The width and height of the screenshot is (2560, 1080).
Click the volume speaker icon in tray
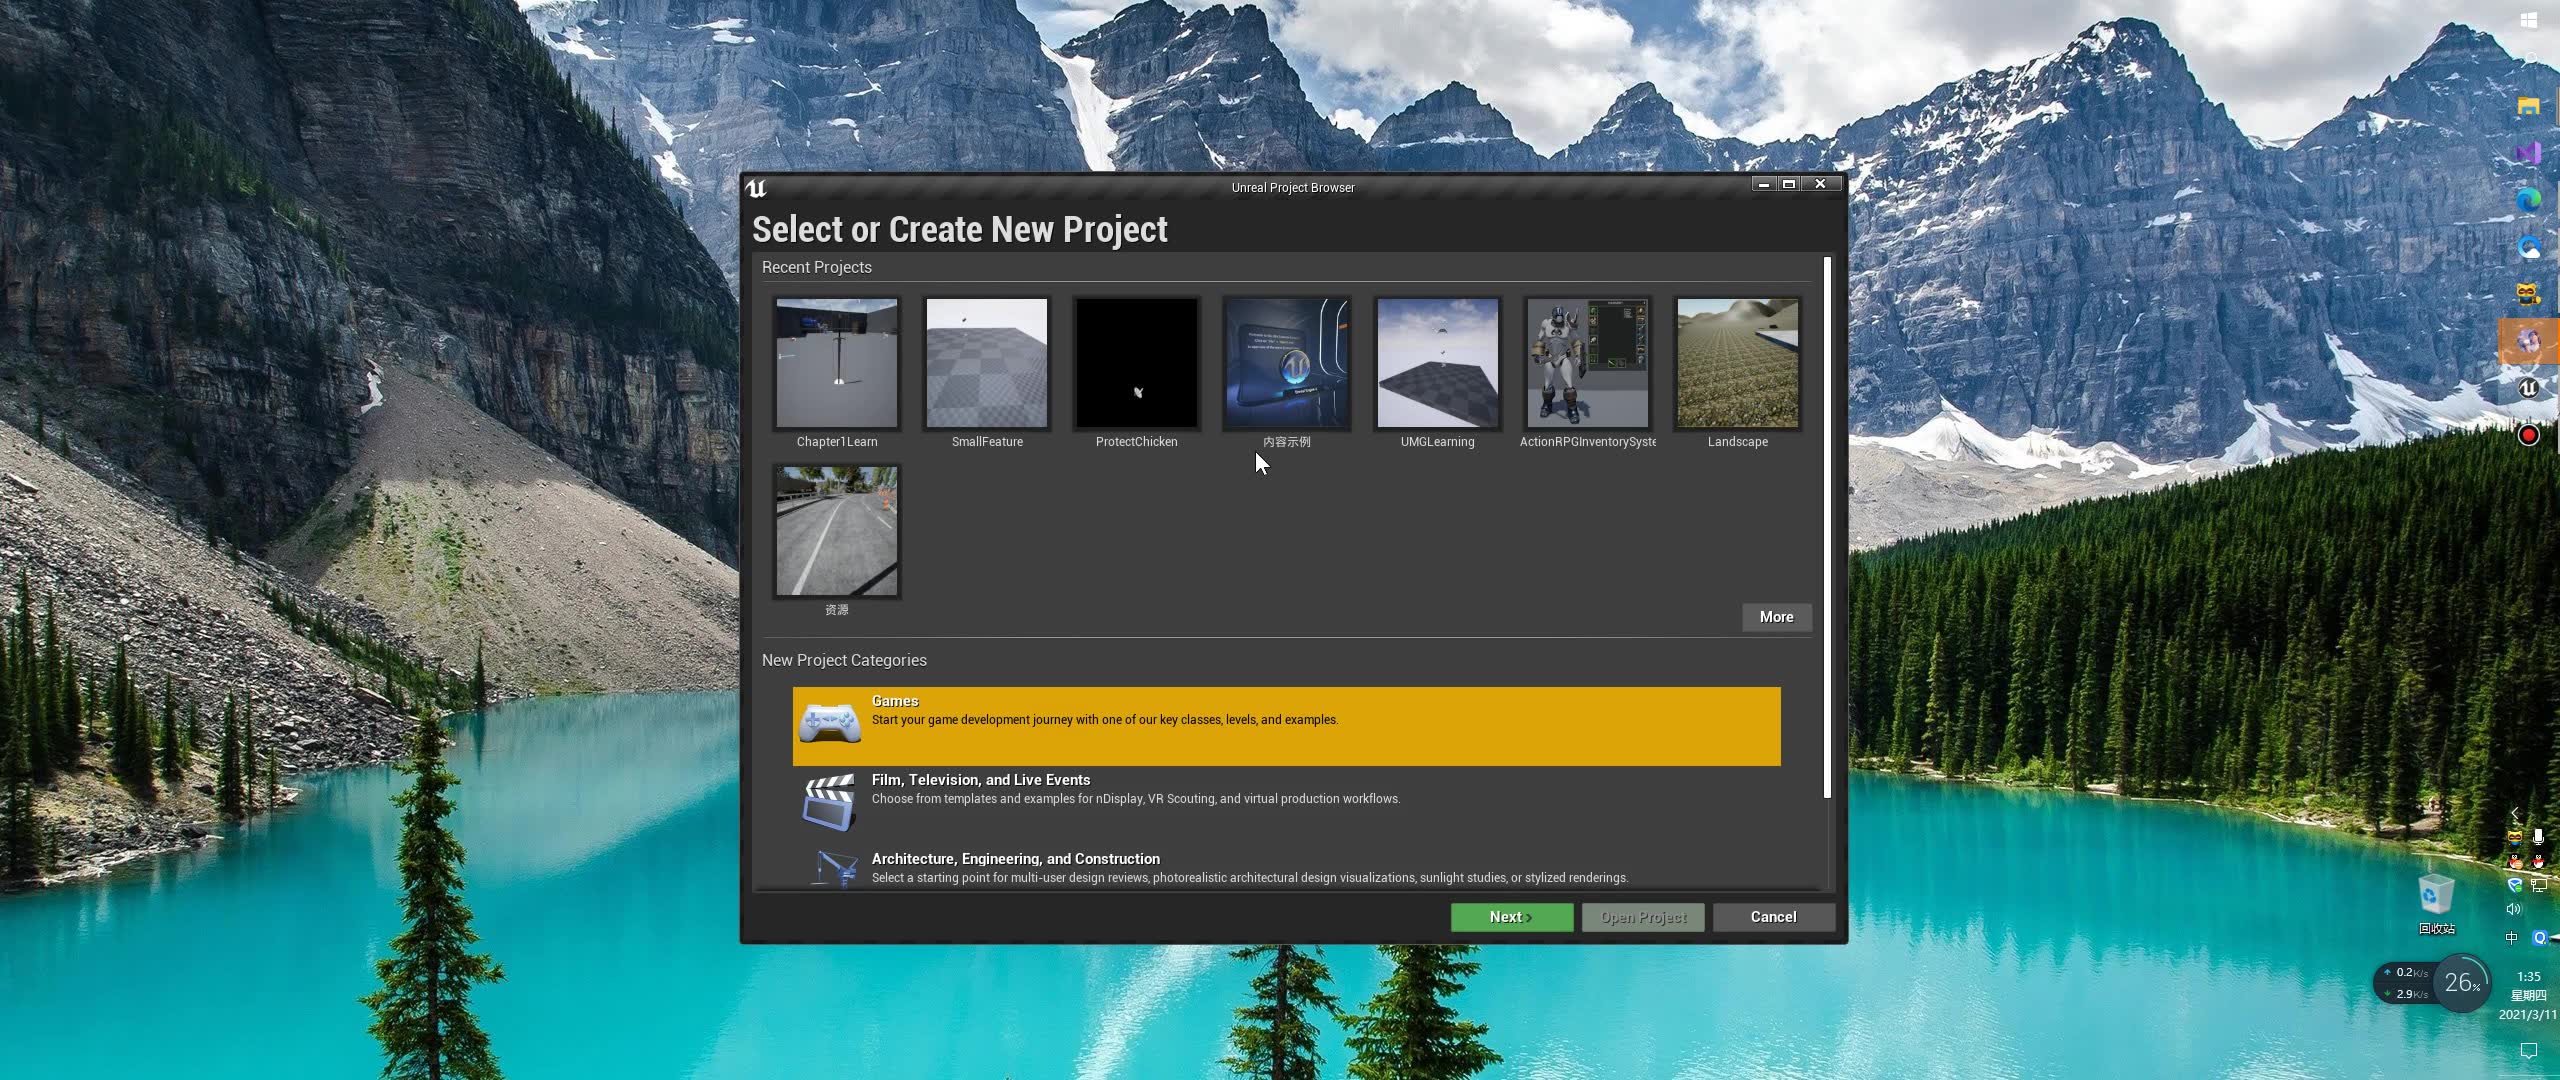pos(2514,909)
